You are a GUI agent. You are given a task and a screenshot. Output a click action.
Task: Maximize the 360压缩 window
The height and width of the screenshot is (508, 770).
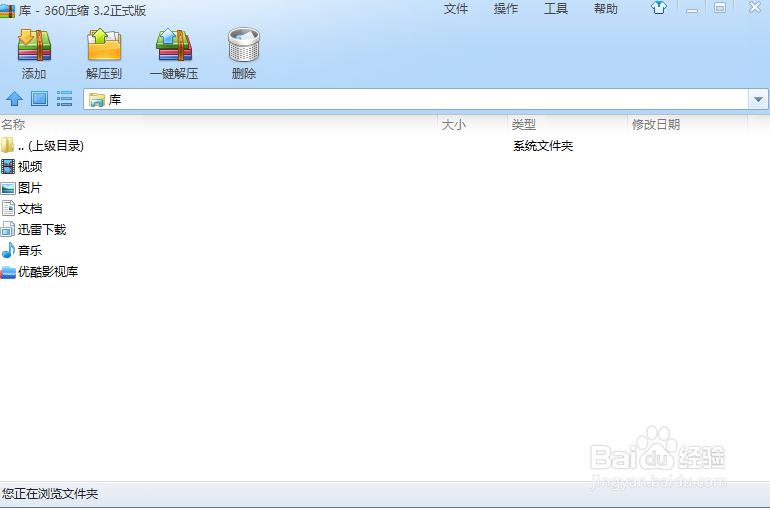[720, 8]
